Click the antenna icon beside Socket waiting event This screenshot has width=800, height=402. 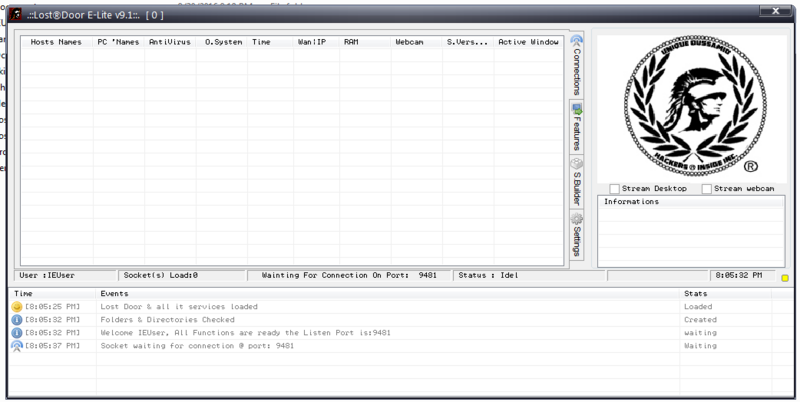pyautogui.click(x=17, y=346)
